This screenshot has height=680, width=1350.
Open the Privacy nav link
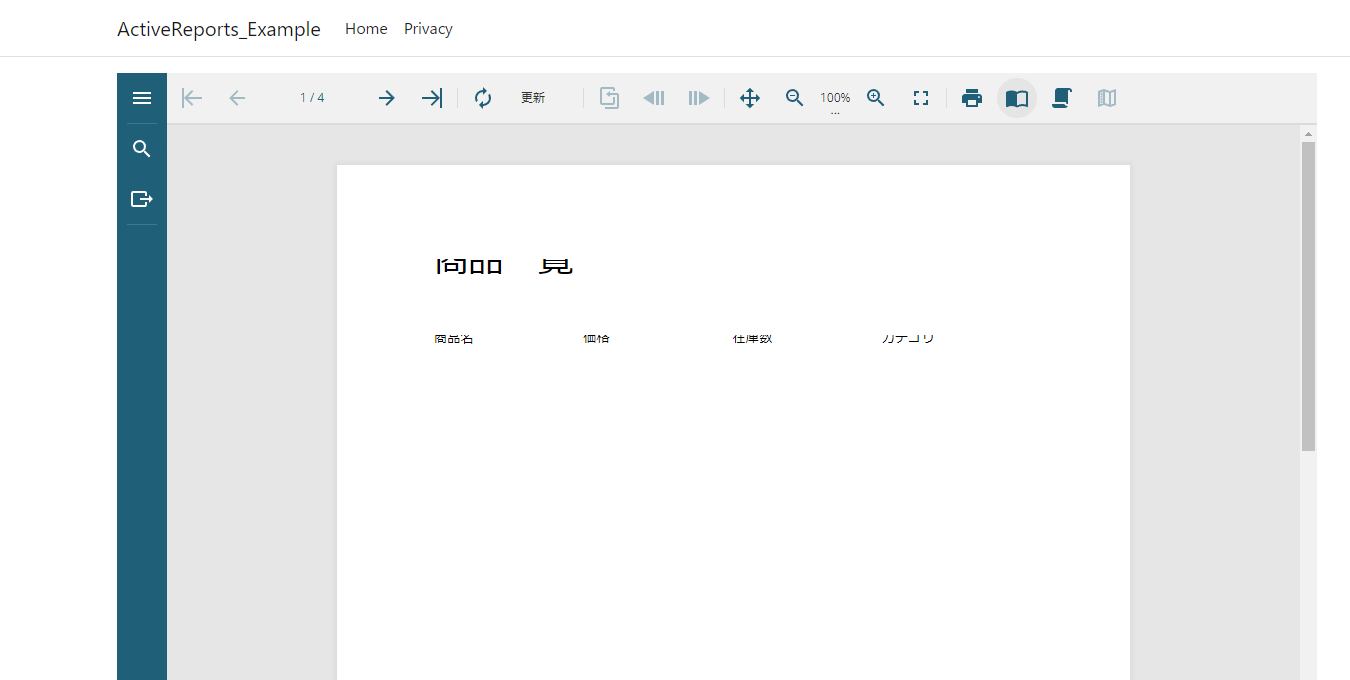pos(428,29)
